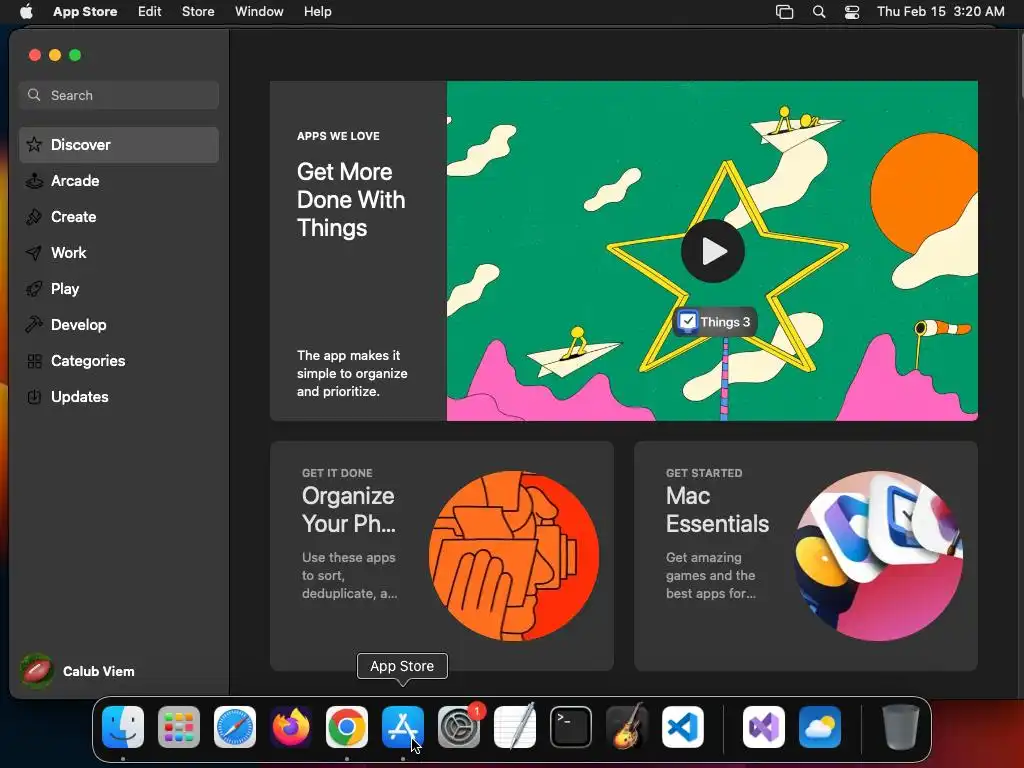The height and width of the screenshot is (768, 1024).
Task: Read the Get More Done With Things headline
Action: 351,200
